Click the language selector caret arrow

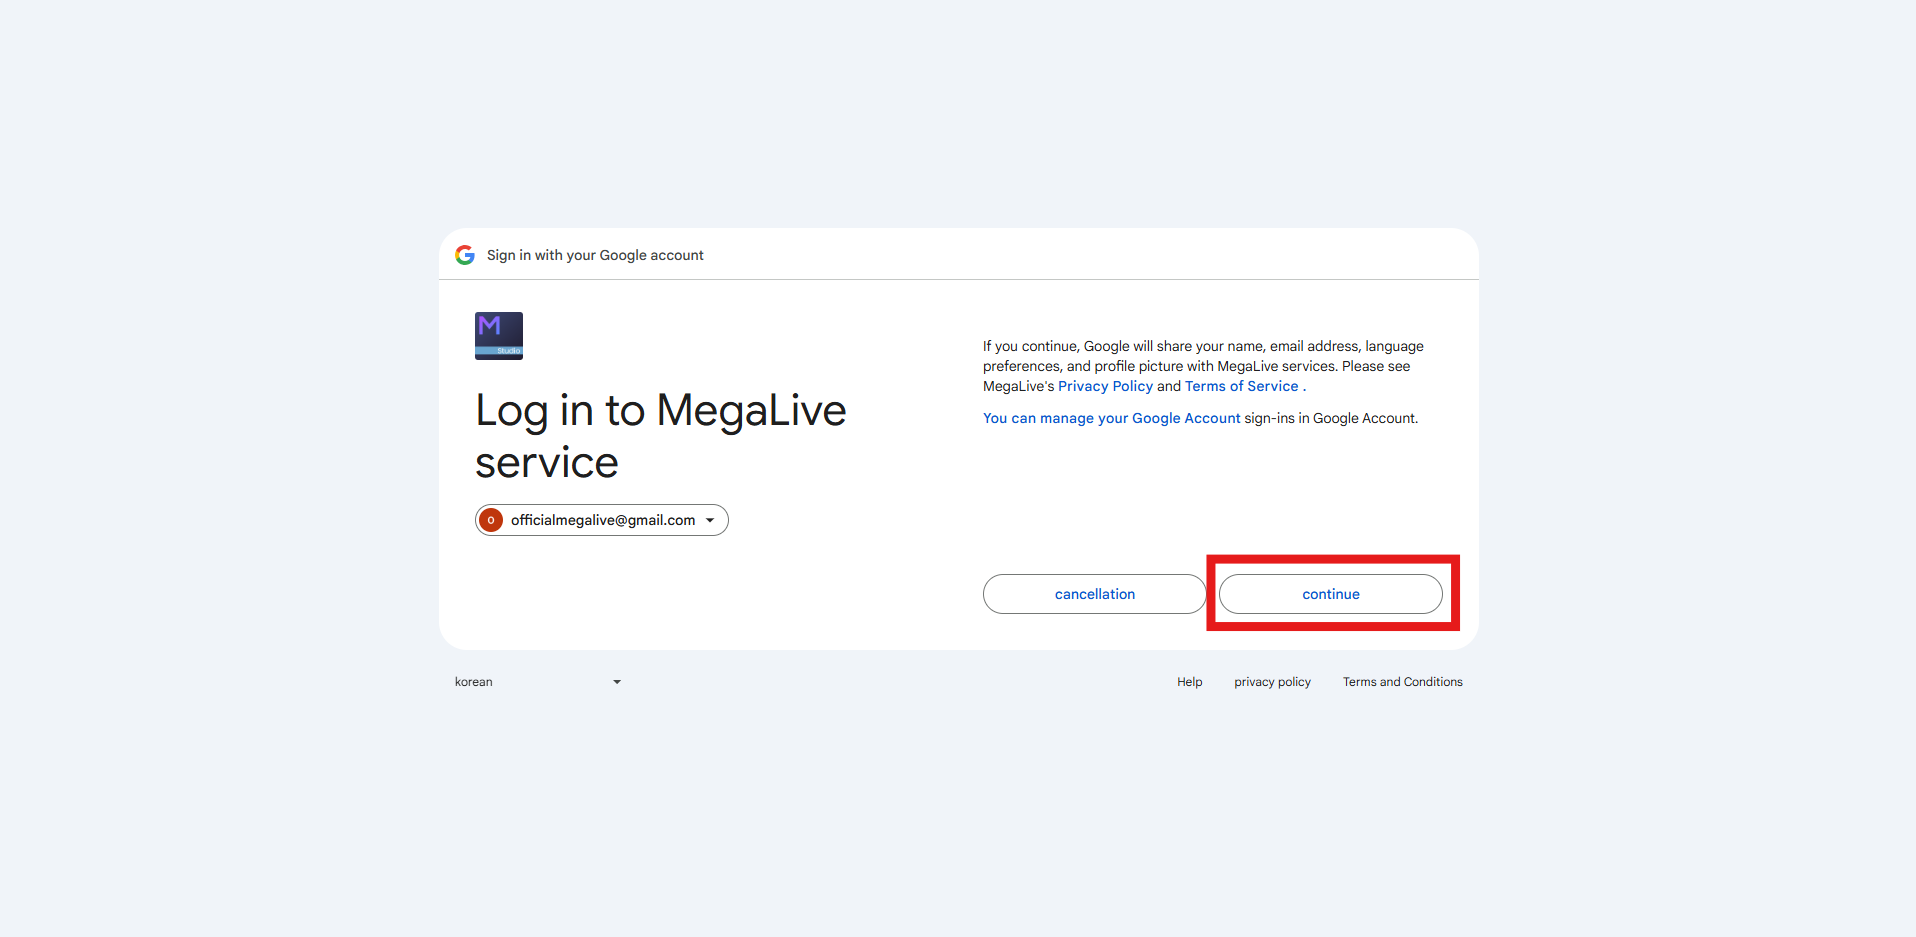pyautogui.click(x=617, y=682)
